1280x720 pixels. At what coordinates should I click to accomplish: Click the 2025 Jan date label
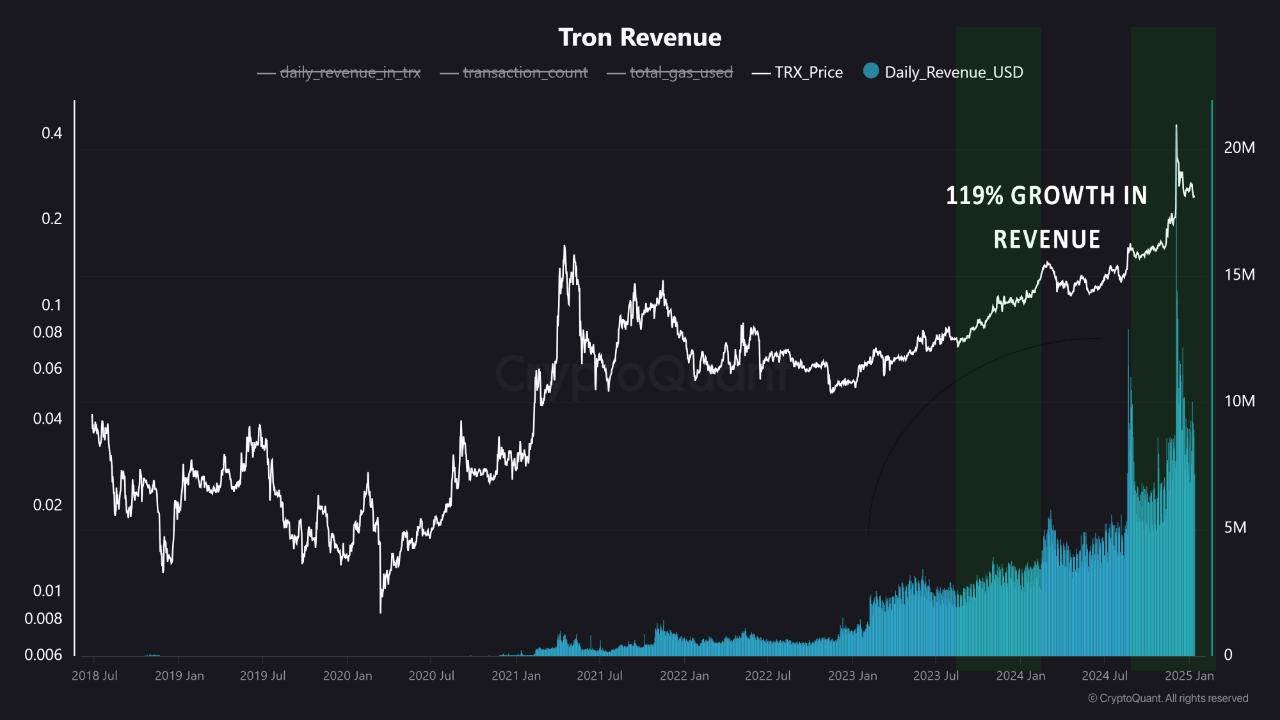(1190, 676)
